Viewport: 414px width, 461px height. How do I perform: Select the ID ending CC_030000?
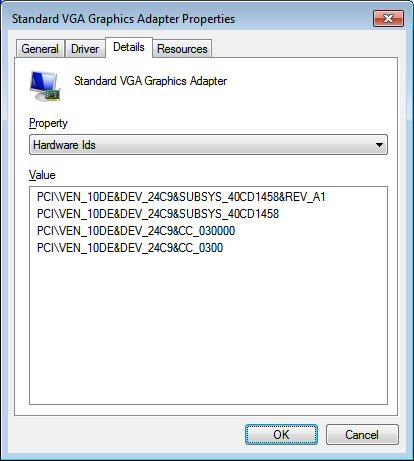[136, 231]
